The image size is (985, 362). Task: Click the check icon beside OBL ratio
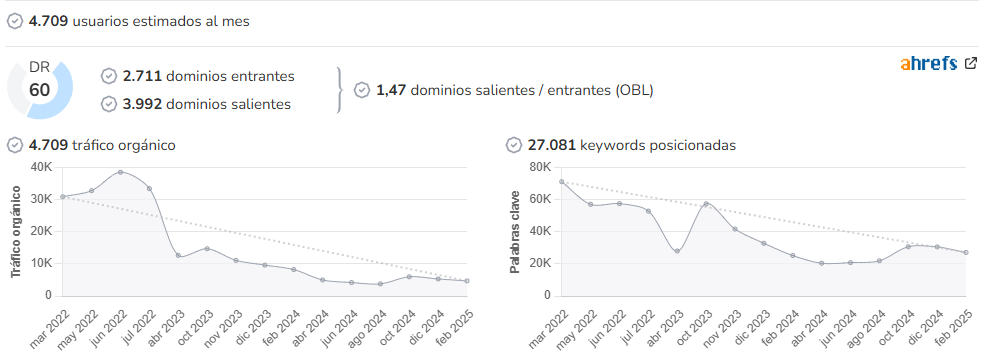tap(362, 90)
